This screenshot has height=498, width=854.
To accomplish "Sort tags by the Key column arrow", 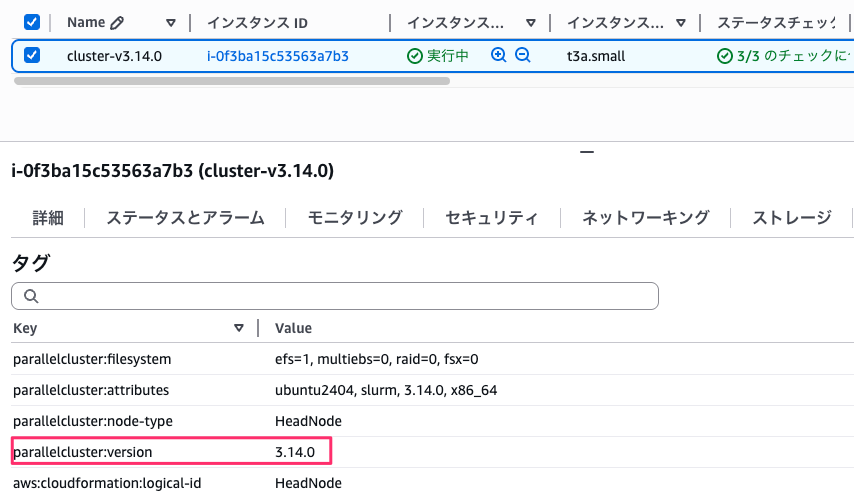I will point(239,328).
